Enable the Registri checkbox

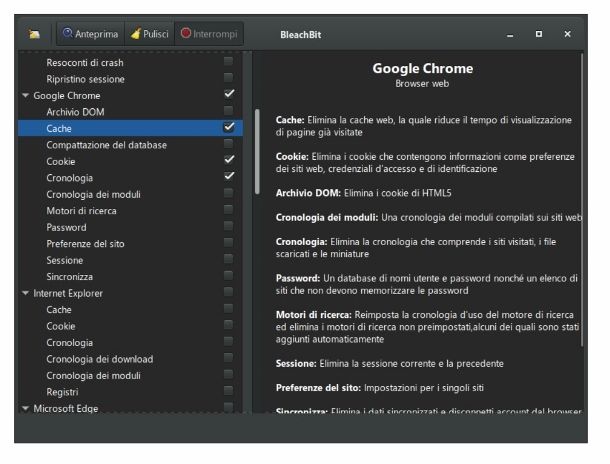pos(229,390)
